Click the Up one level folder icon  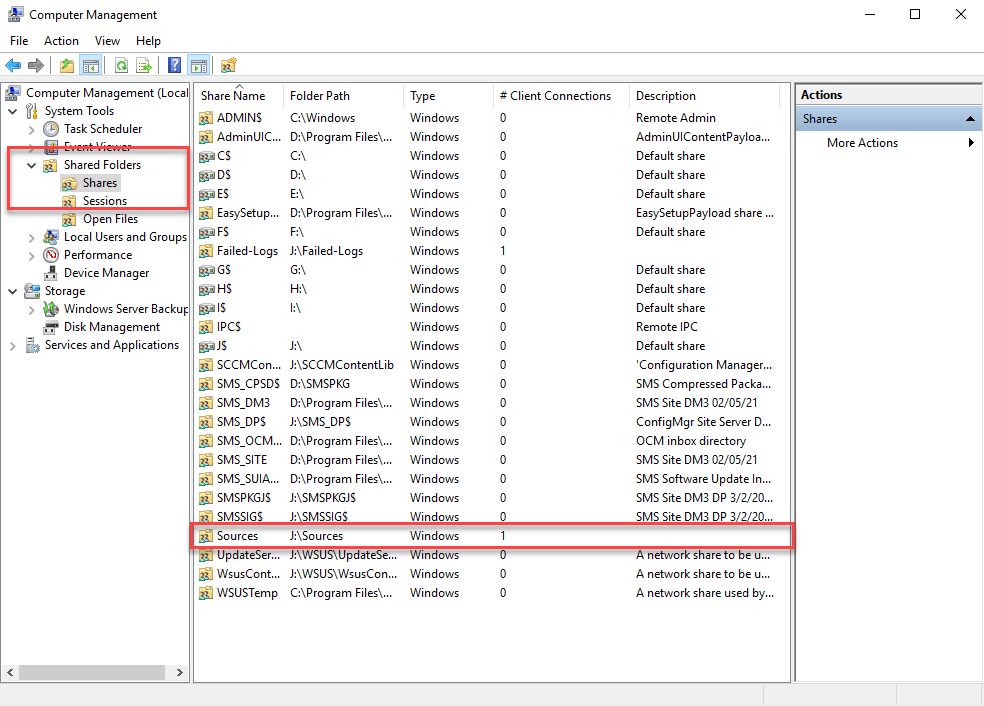point(67,65)
